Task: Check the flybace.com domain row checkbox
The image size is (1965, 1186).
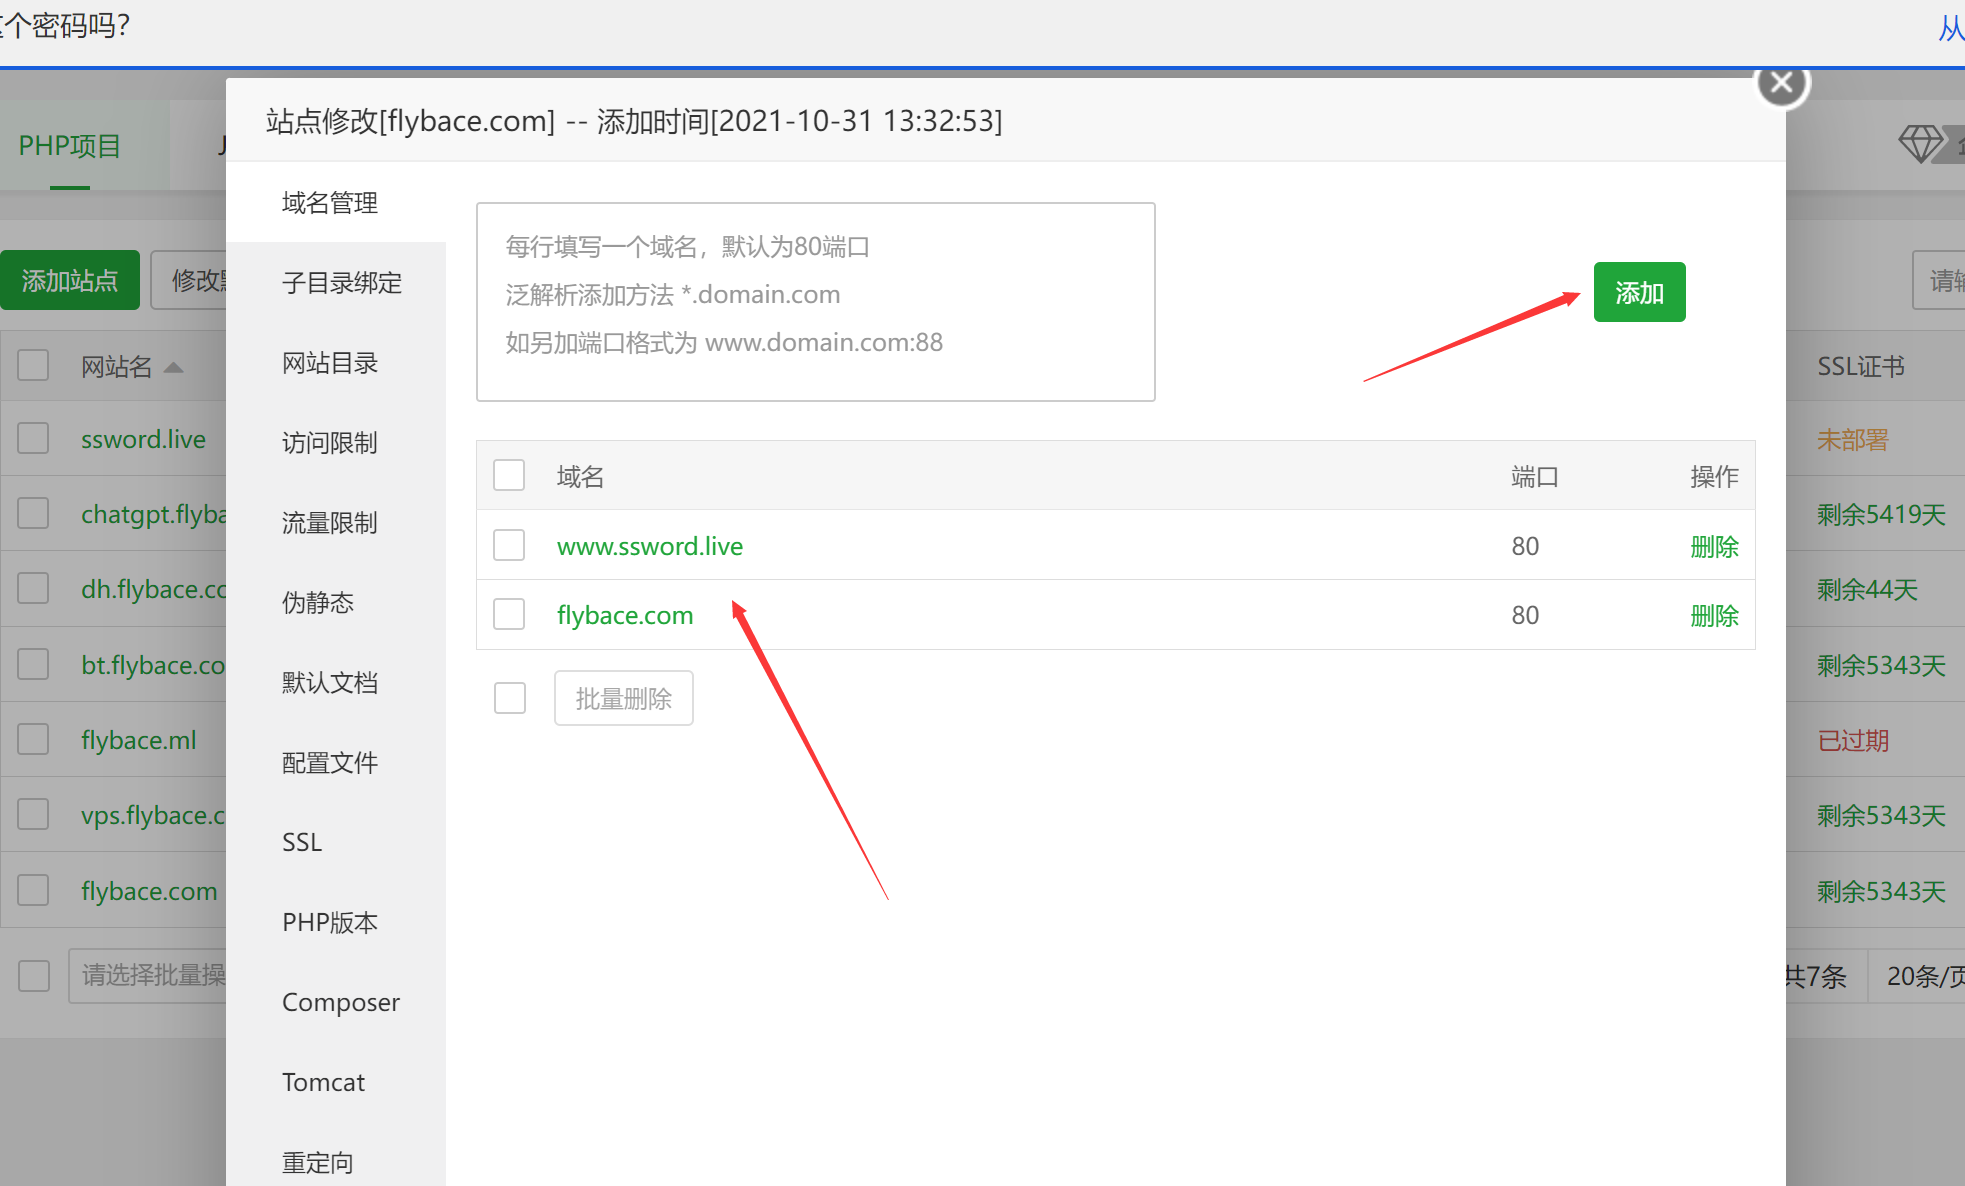Action: click(509, 614)
